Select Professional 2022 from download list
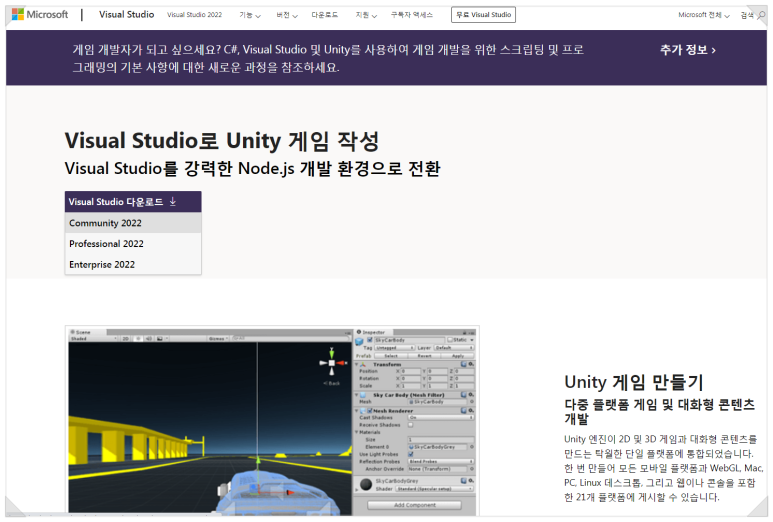Viewport: 773px width, 522px height. click(133, 244)
